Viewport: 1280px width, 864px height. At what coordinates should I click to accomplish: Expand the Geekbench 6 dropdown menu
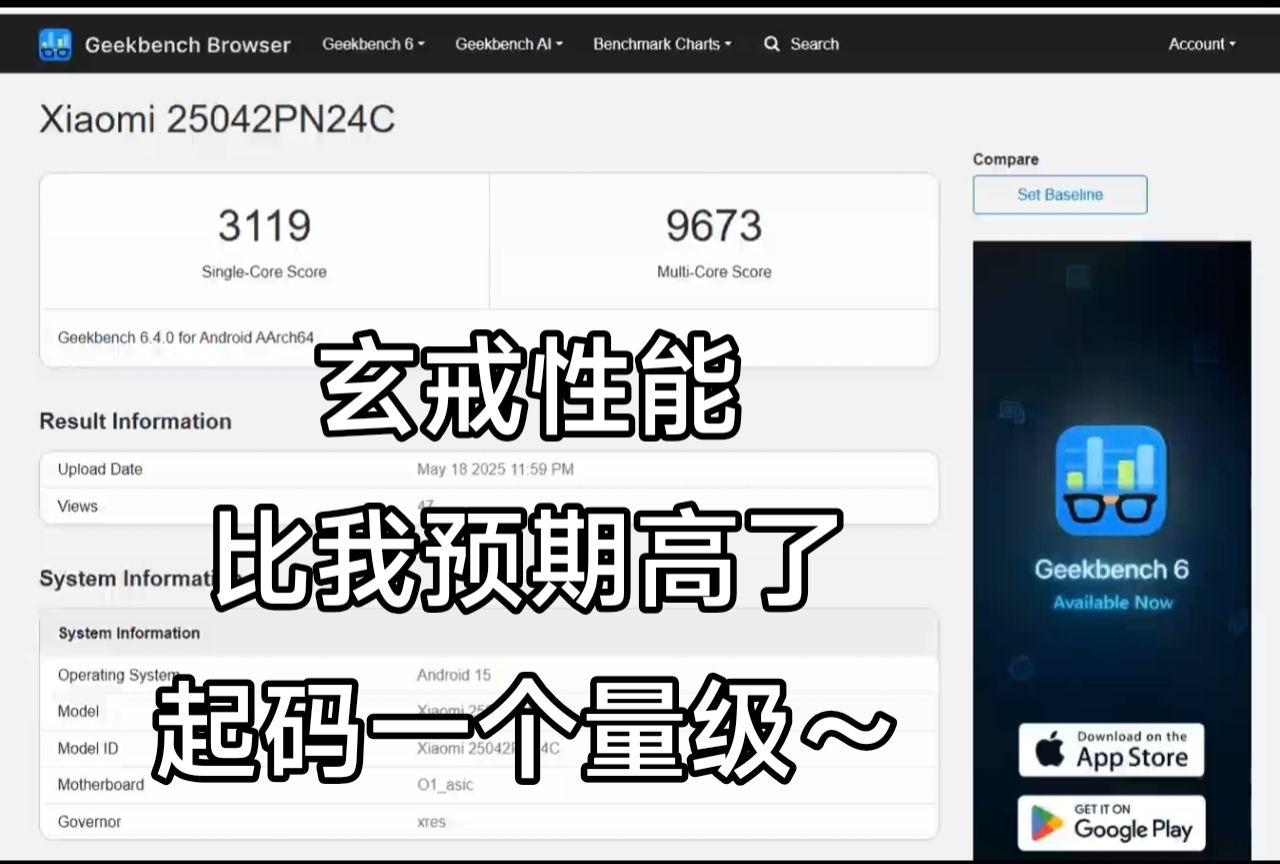coord(373,44)
